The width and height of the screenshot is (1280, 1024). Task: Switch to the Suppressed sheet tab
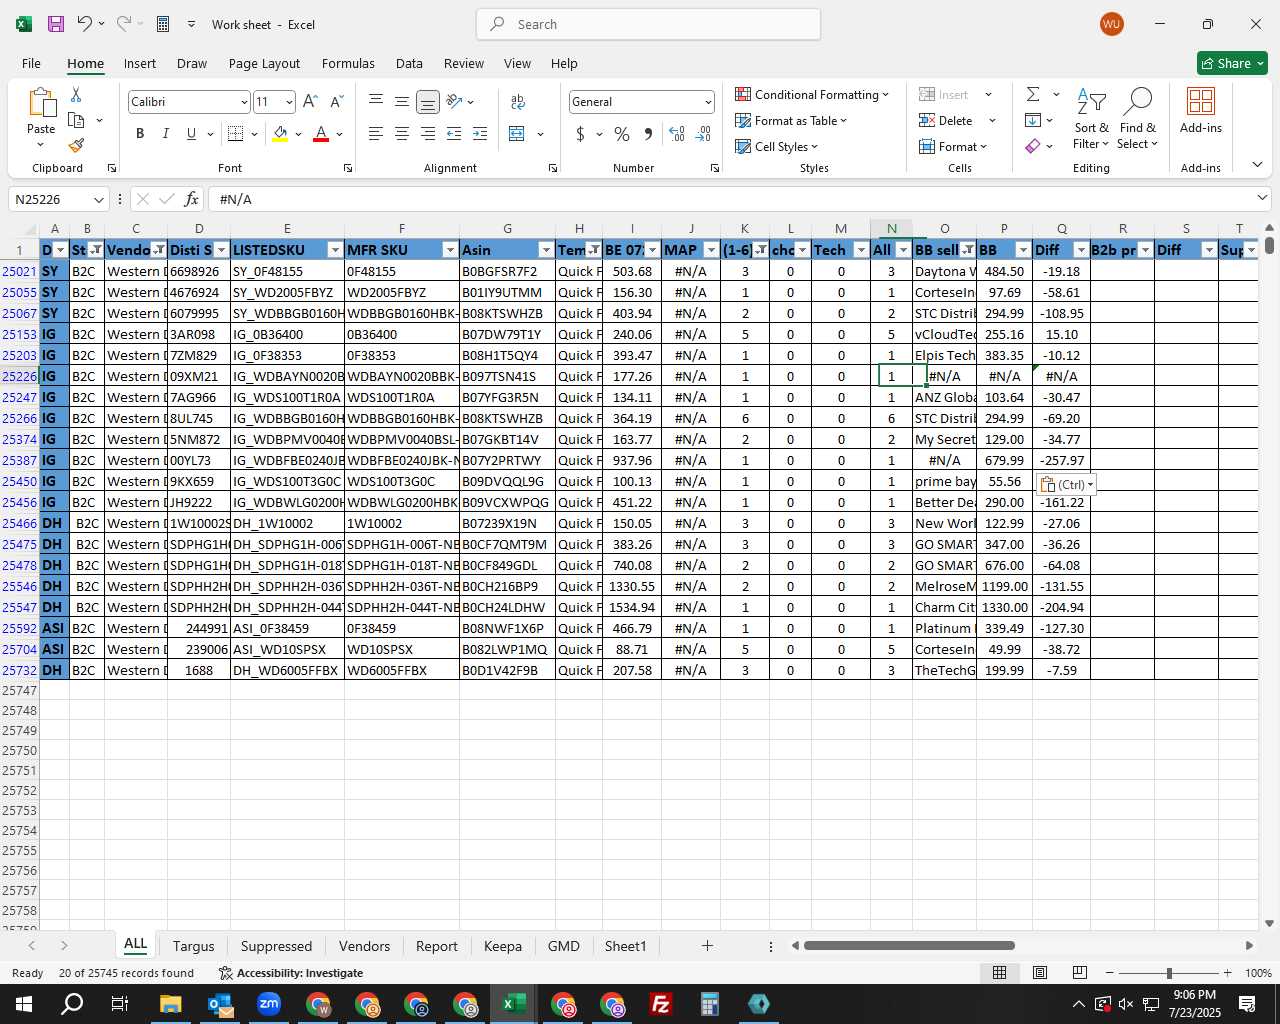pos(276,946)
